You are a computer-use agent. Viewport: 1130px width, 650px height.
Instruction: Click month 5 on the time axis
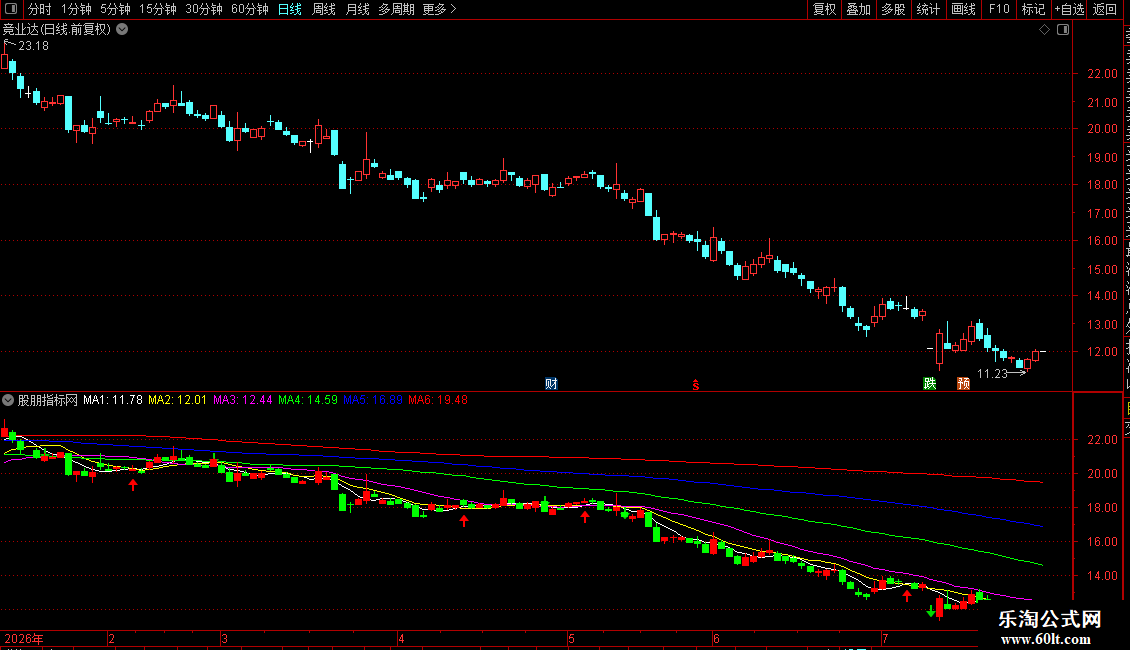(x=571, y=638)
